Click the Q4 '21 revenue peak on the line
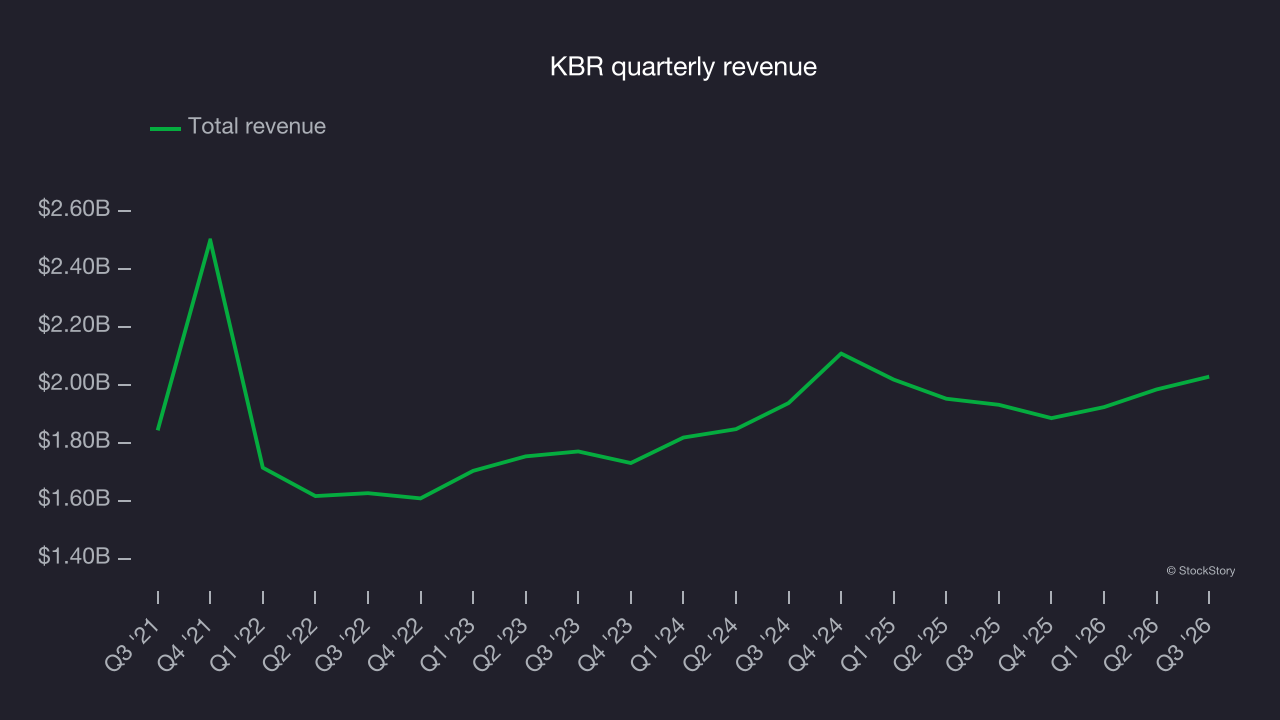The image size is (1280, 720). click(210, 240)
